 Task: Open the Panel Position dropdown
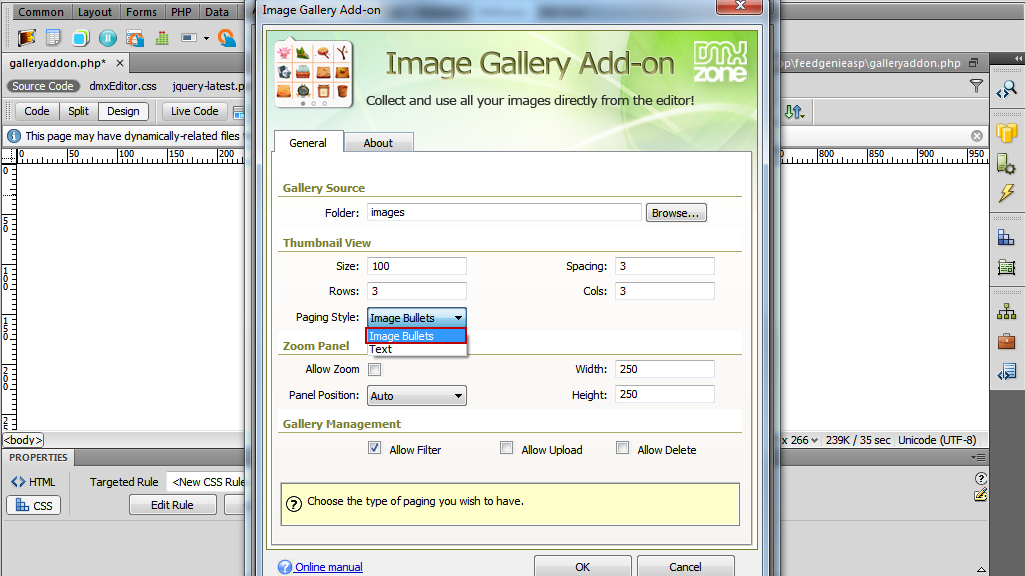click(416, 396)
